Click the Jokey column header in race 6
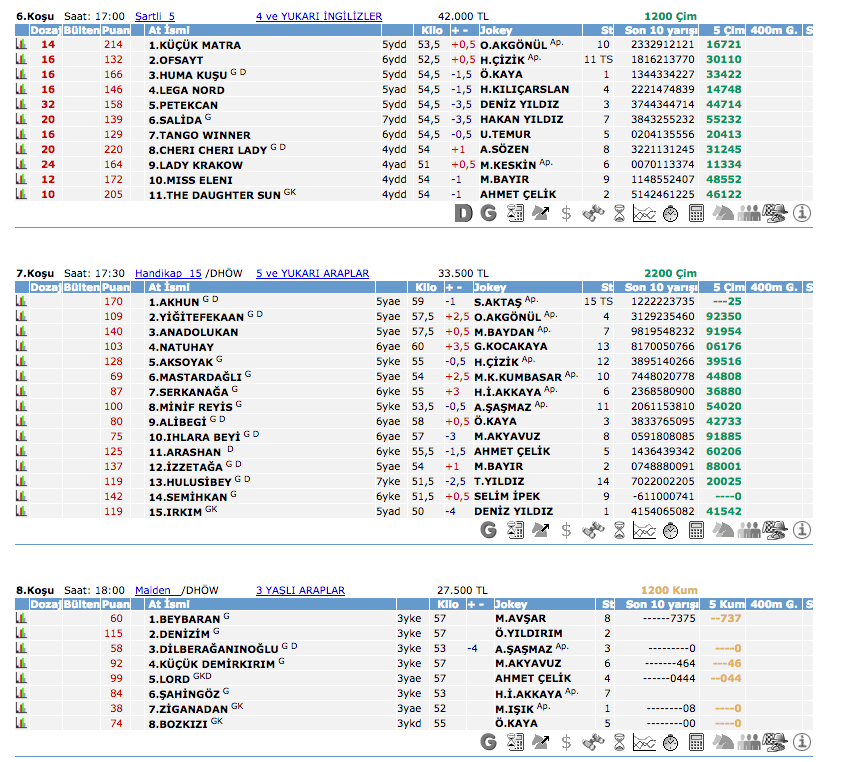Viewport: 848px width, 762px height. tap(496, 31)
